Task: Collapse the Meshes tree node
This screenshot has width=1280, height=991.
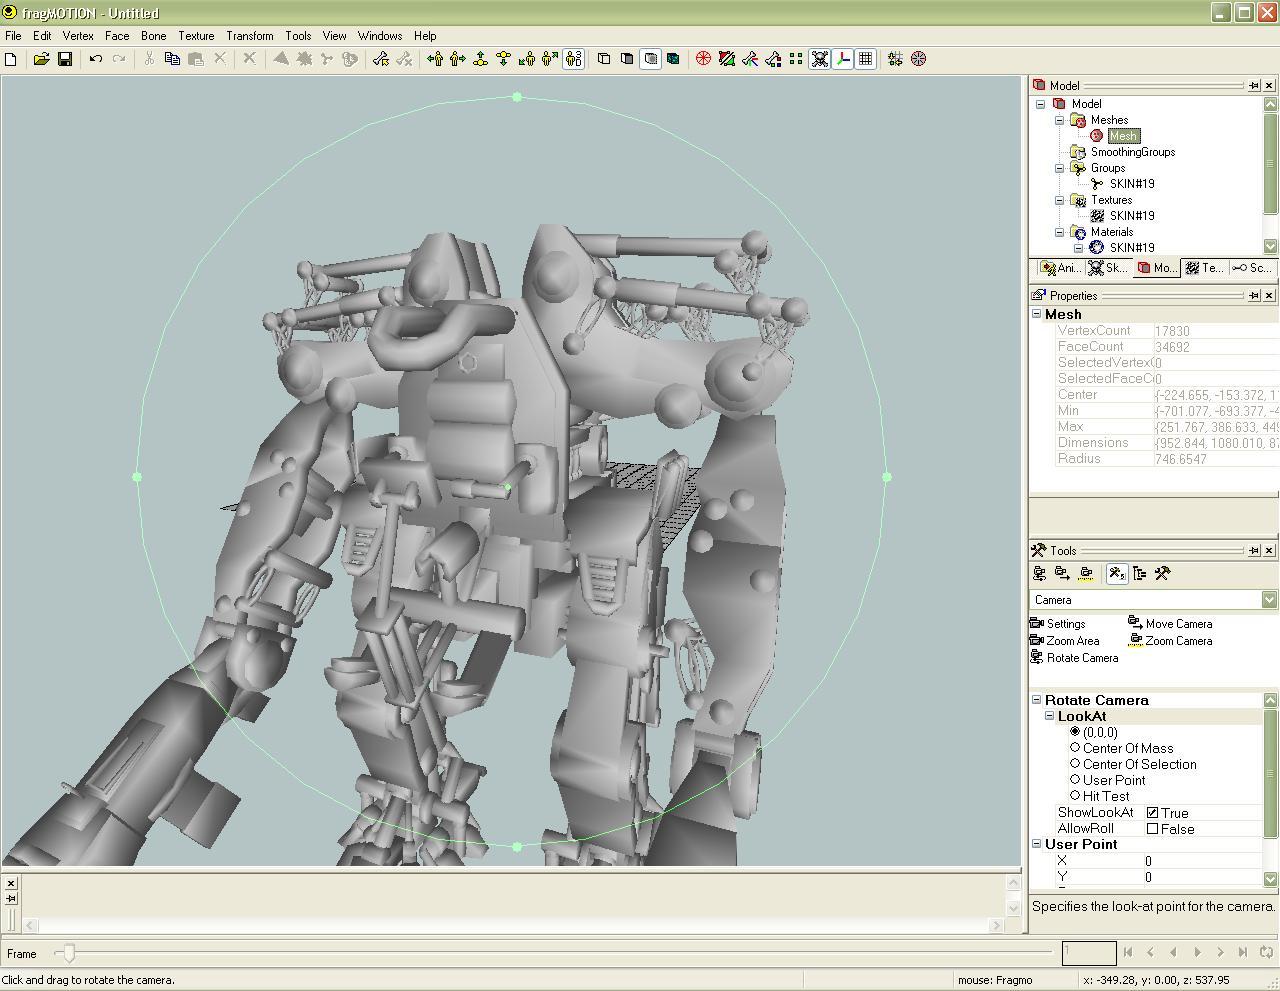Action: (x=1059, y=119)
